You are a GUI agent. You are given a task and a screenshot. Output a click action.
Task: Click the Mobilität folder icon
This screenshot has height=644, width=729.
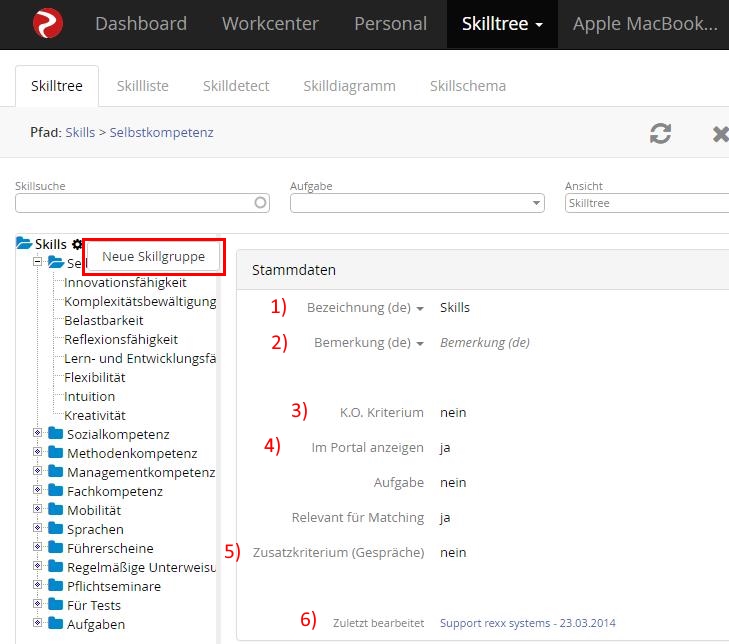pyautogui.click(x=56, y=510)
